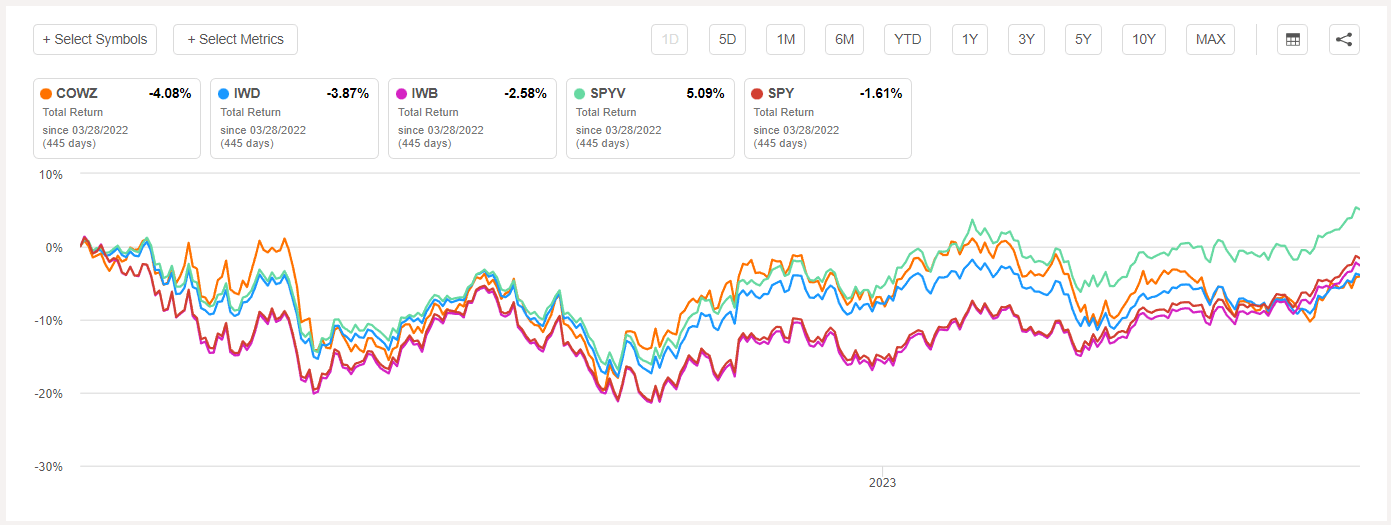Click the red SPY legend dot
The width and height of the screenshot is (1391, 525).
pos(758,94)
